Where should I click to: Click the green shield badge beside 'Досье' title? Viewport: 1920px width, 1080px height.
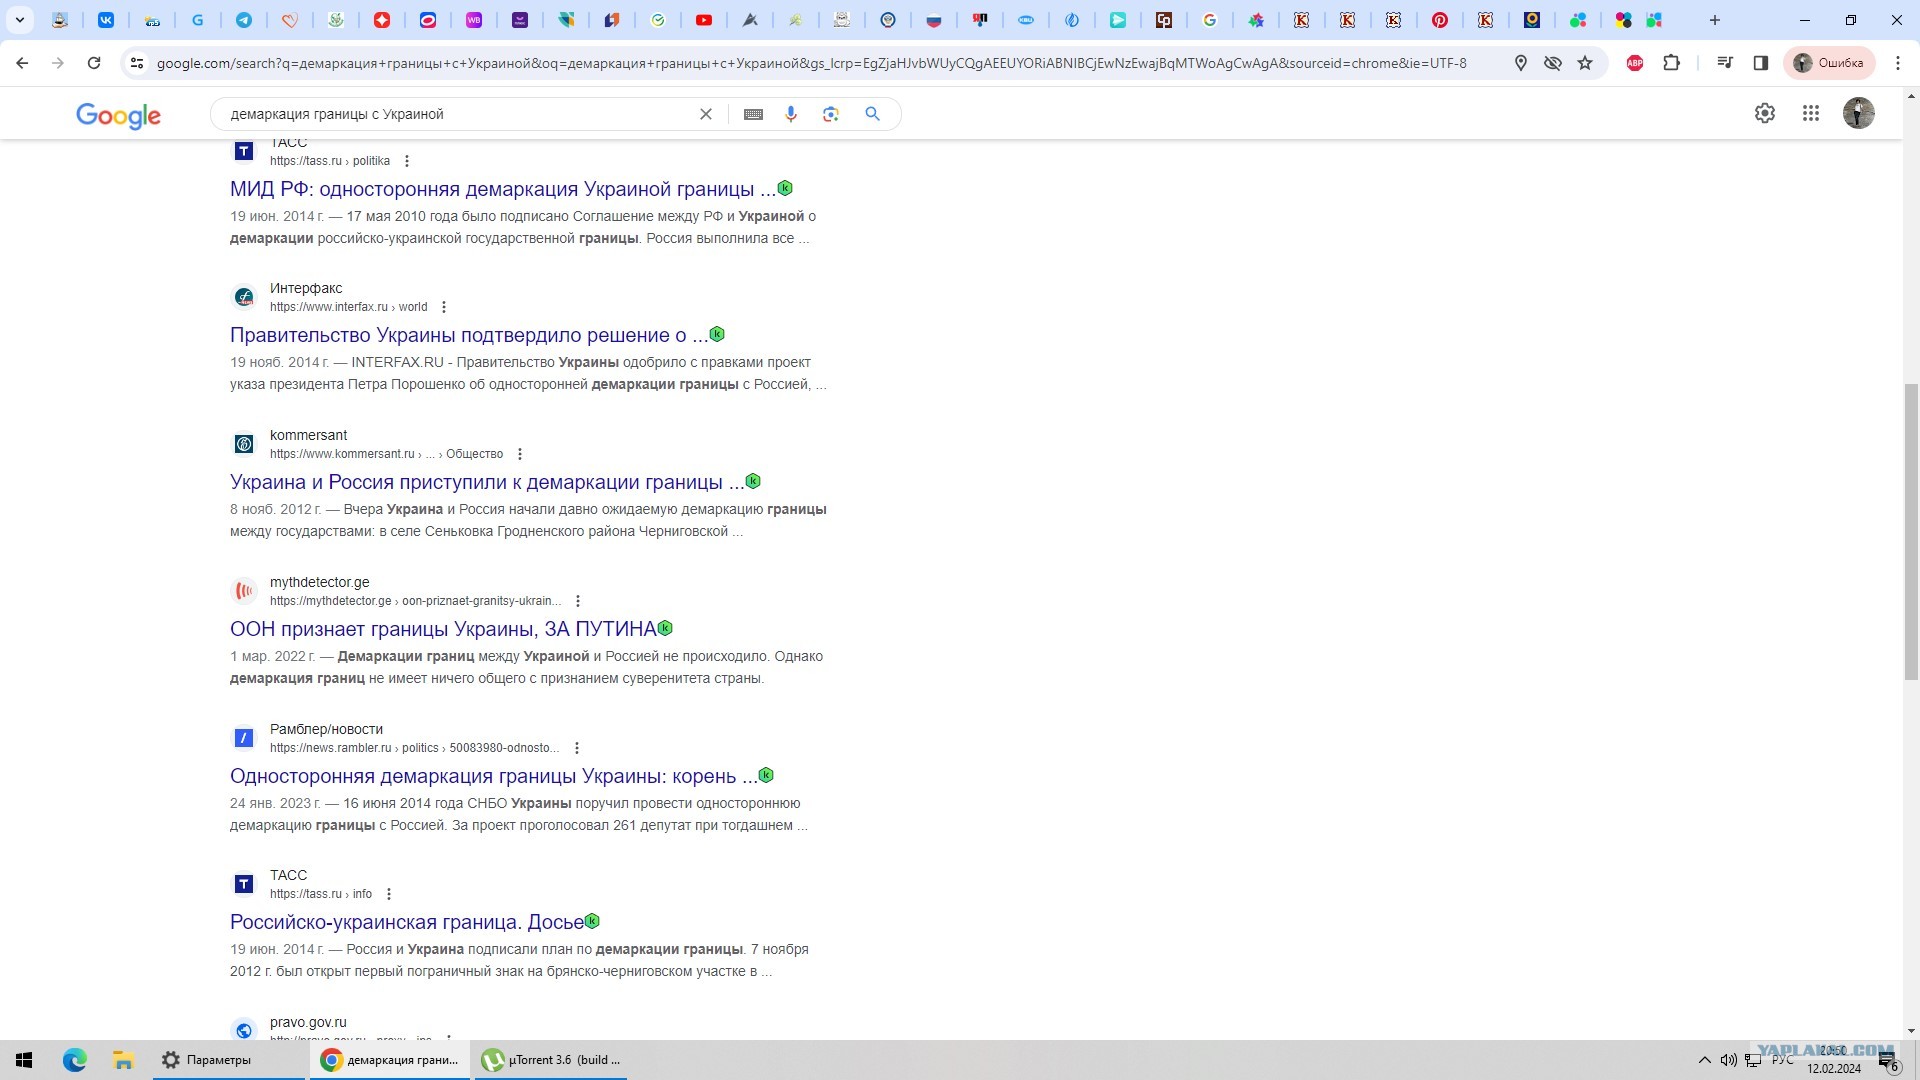[x=592, y=921]
